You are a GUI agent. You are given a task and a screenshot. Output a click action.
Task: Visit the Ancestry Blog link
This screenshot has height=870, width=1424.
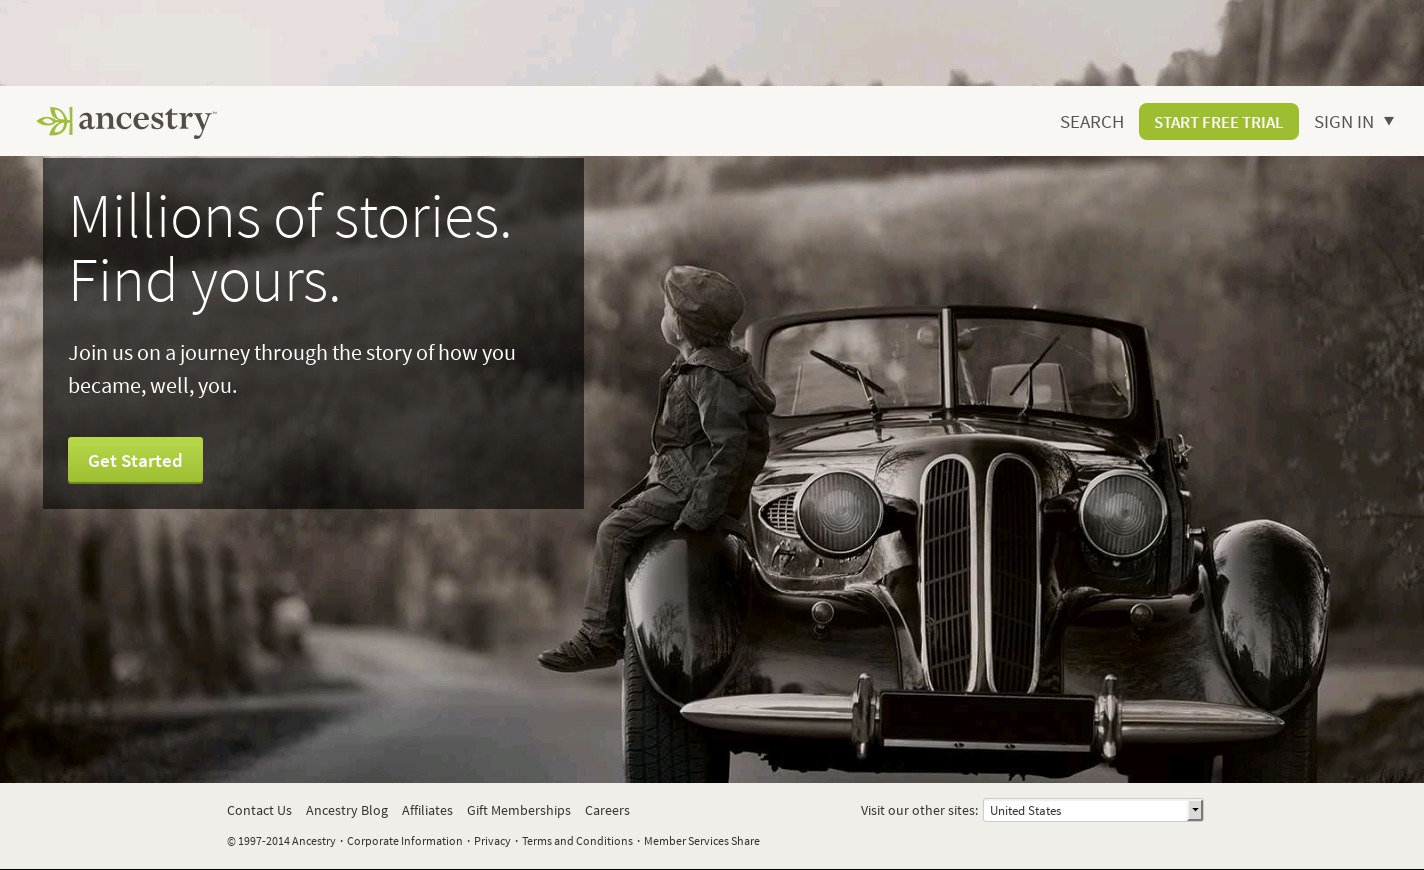tap(347, 810)
